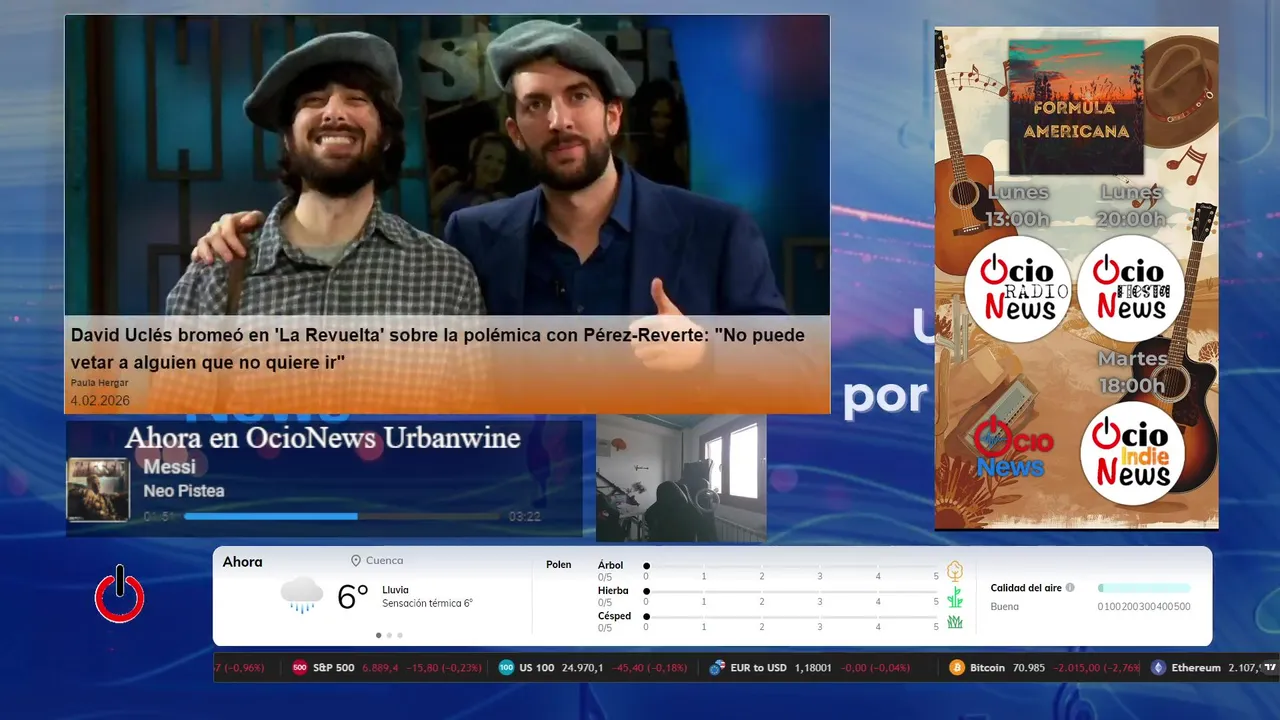Click the Ethereum ticker label
Screen dimensions: 1280x720
pos(1196,667)
